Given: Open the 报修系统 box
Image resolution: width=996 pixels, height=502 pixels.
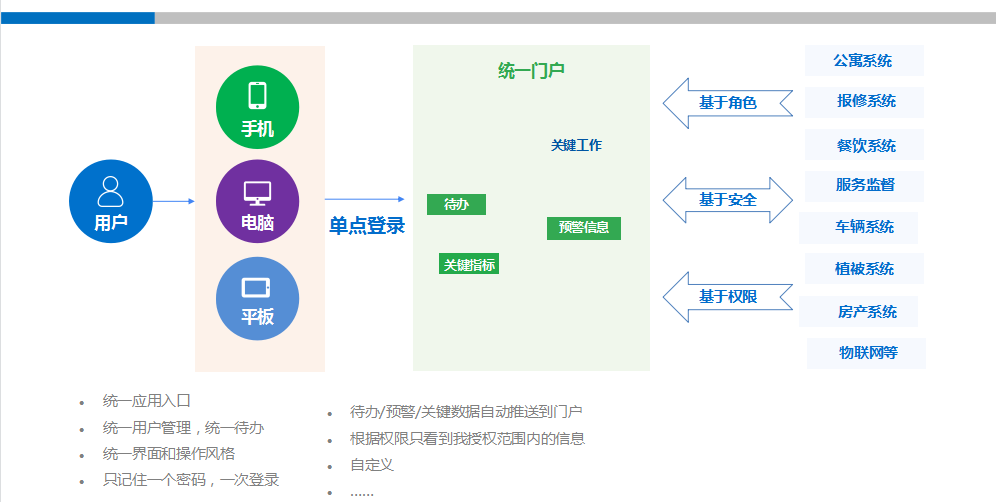Looking at the screenshot, I should (866, 101).
